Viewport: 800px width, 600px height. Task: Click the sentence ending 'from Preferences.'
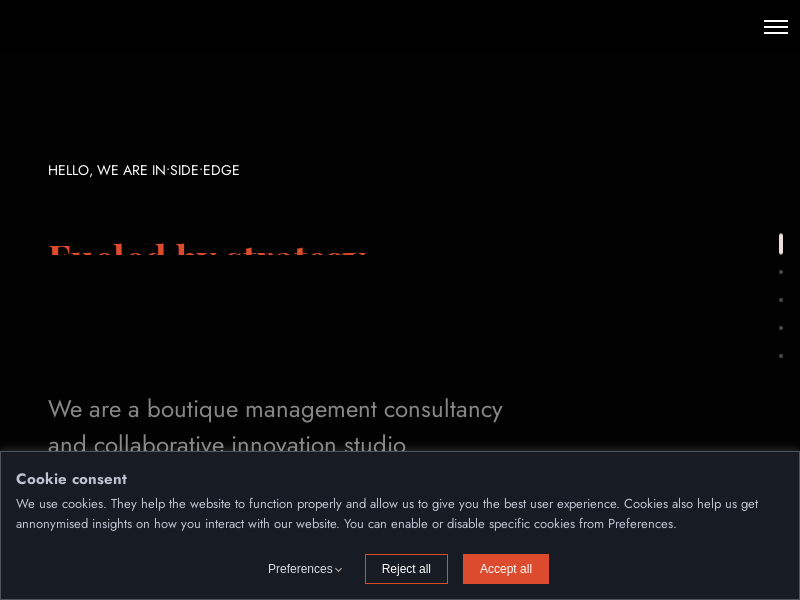(x=345, y=523)
